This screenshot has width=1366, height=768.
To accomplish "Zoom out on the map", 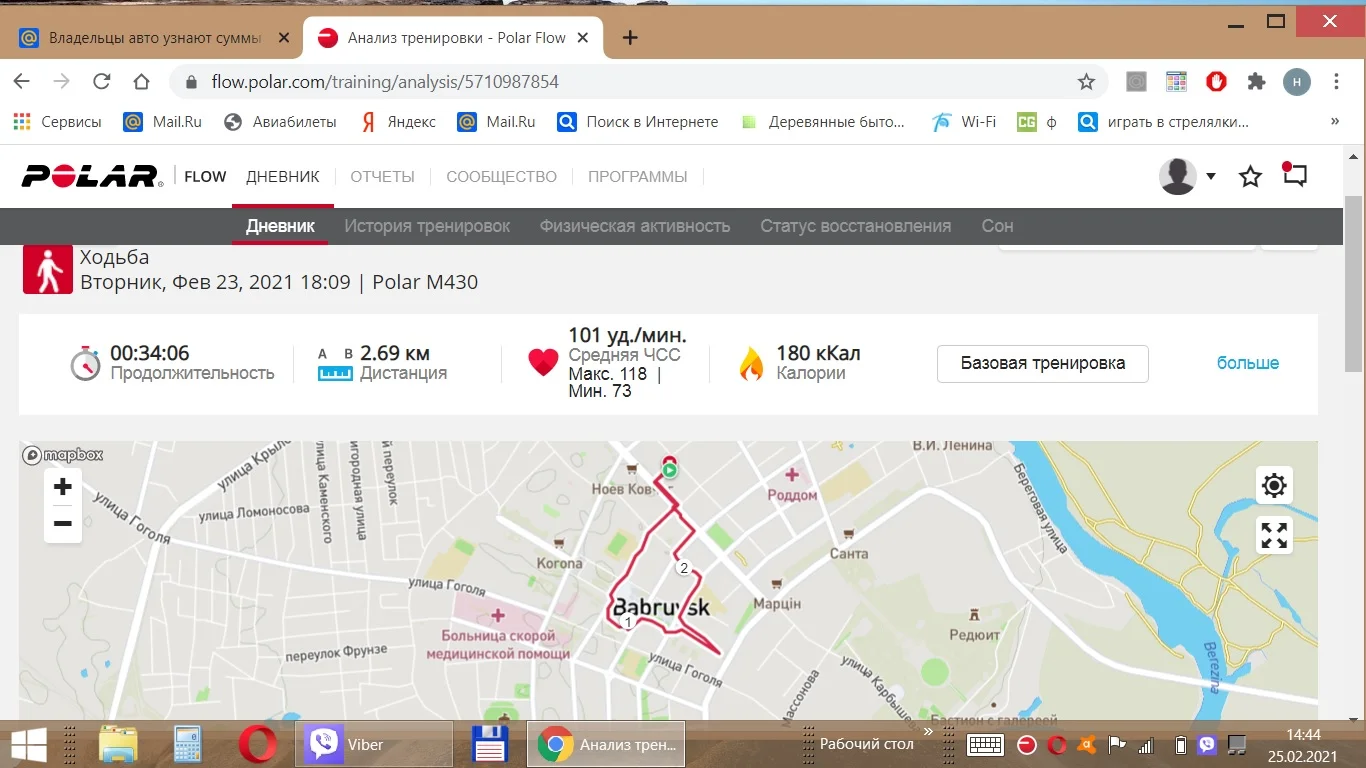I will pyautogui.click(x=63, y=523).
